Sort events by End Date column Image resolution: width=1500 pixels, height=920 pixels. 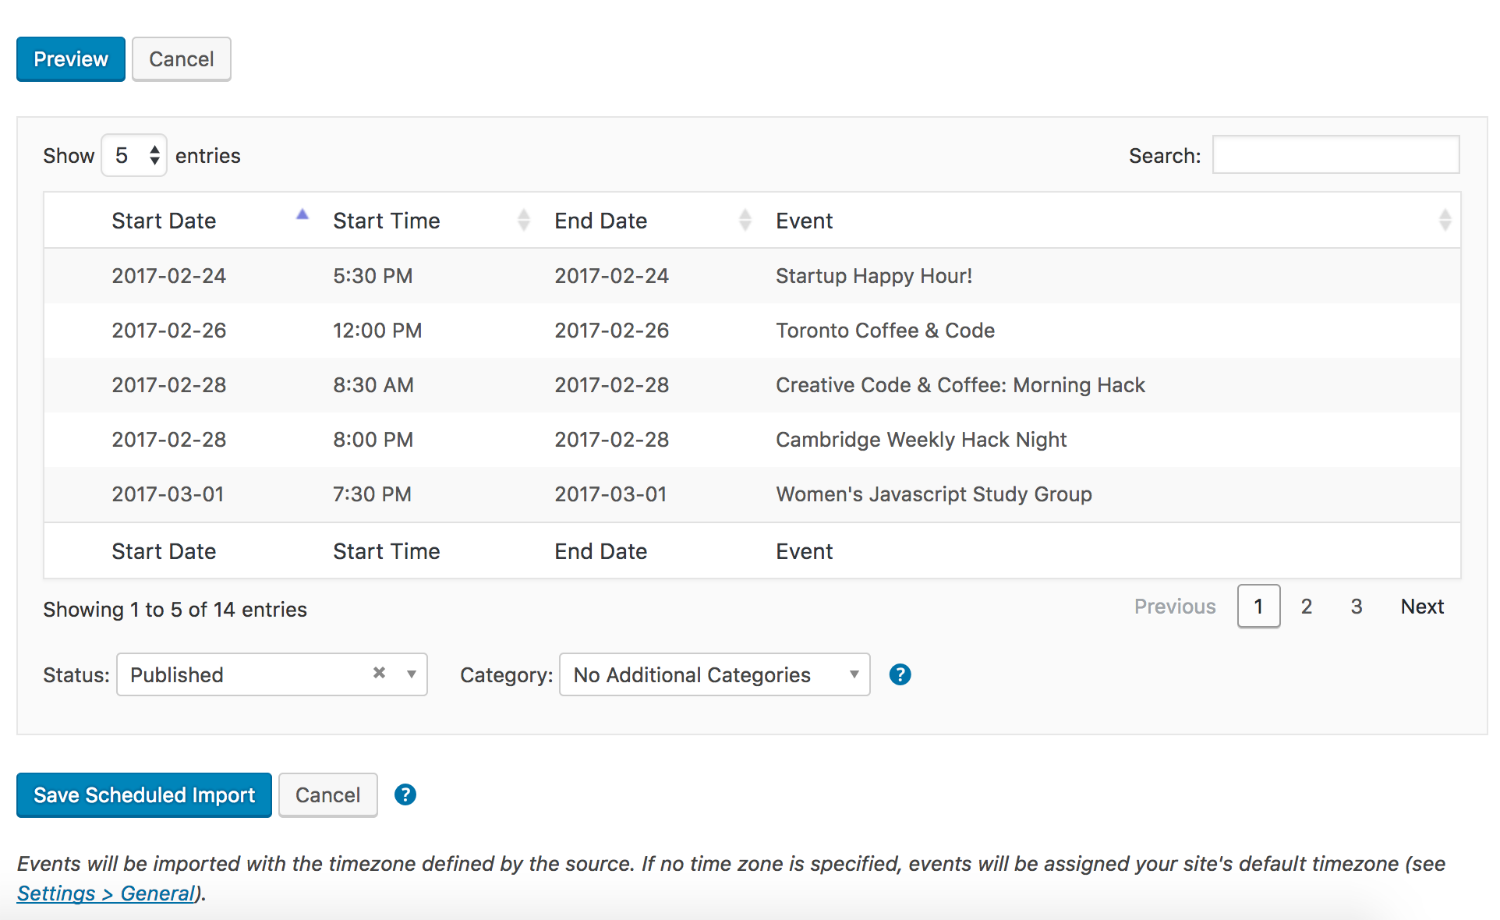click(745, 220)
